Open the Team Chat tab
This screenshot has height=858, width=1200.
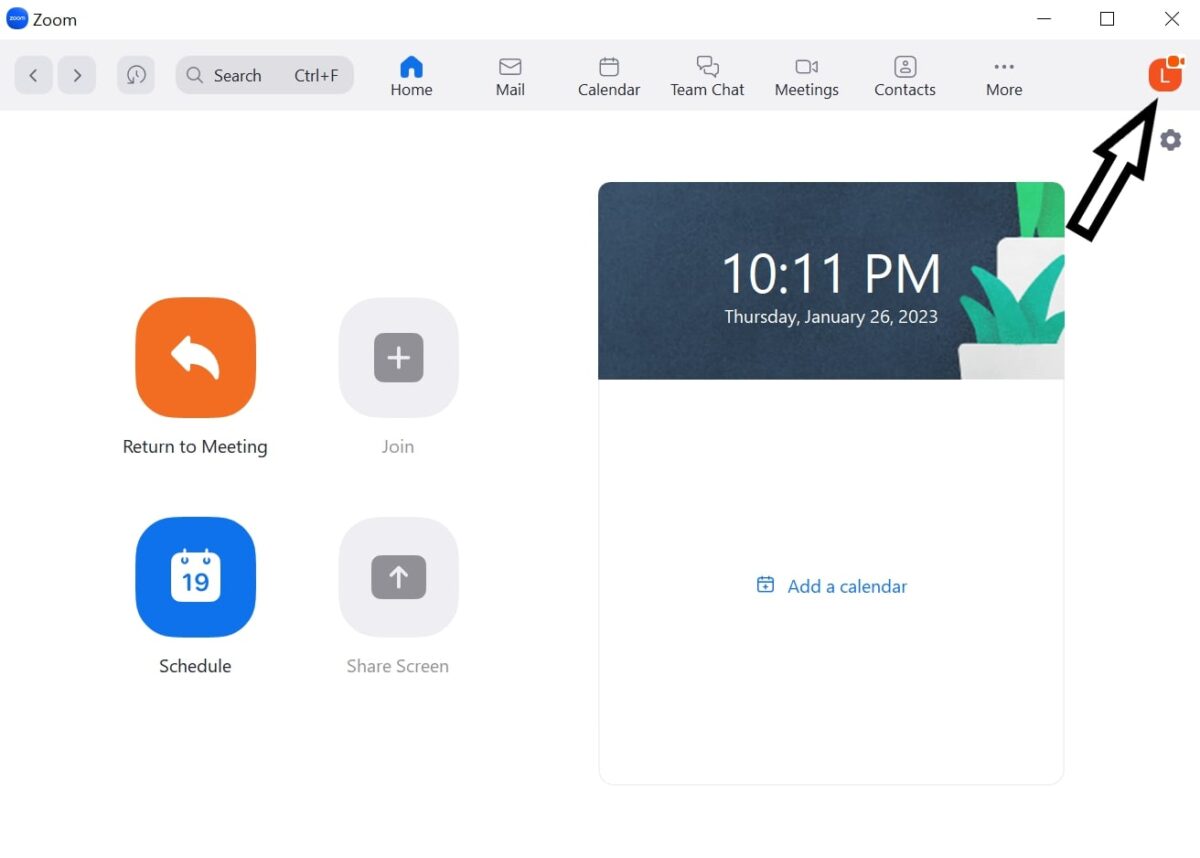[707, 76]
